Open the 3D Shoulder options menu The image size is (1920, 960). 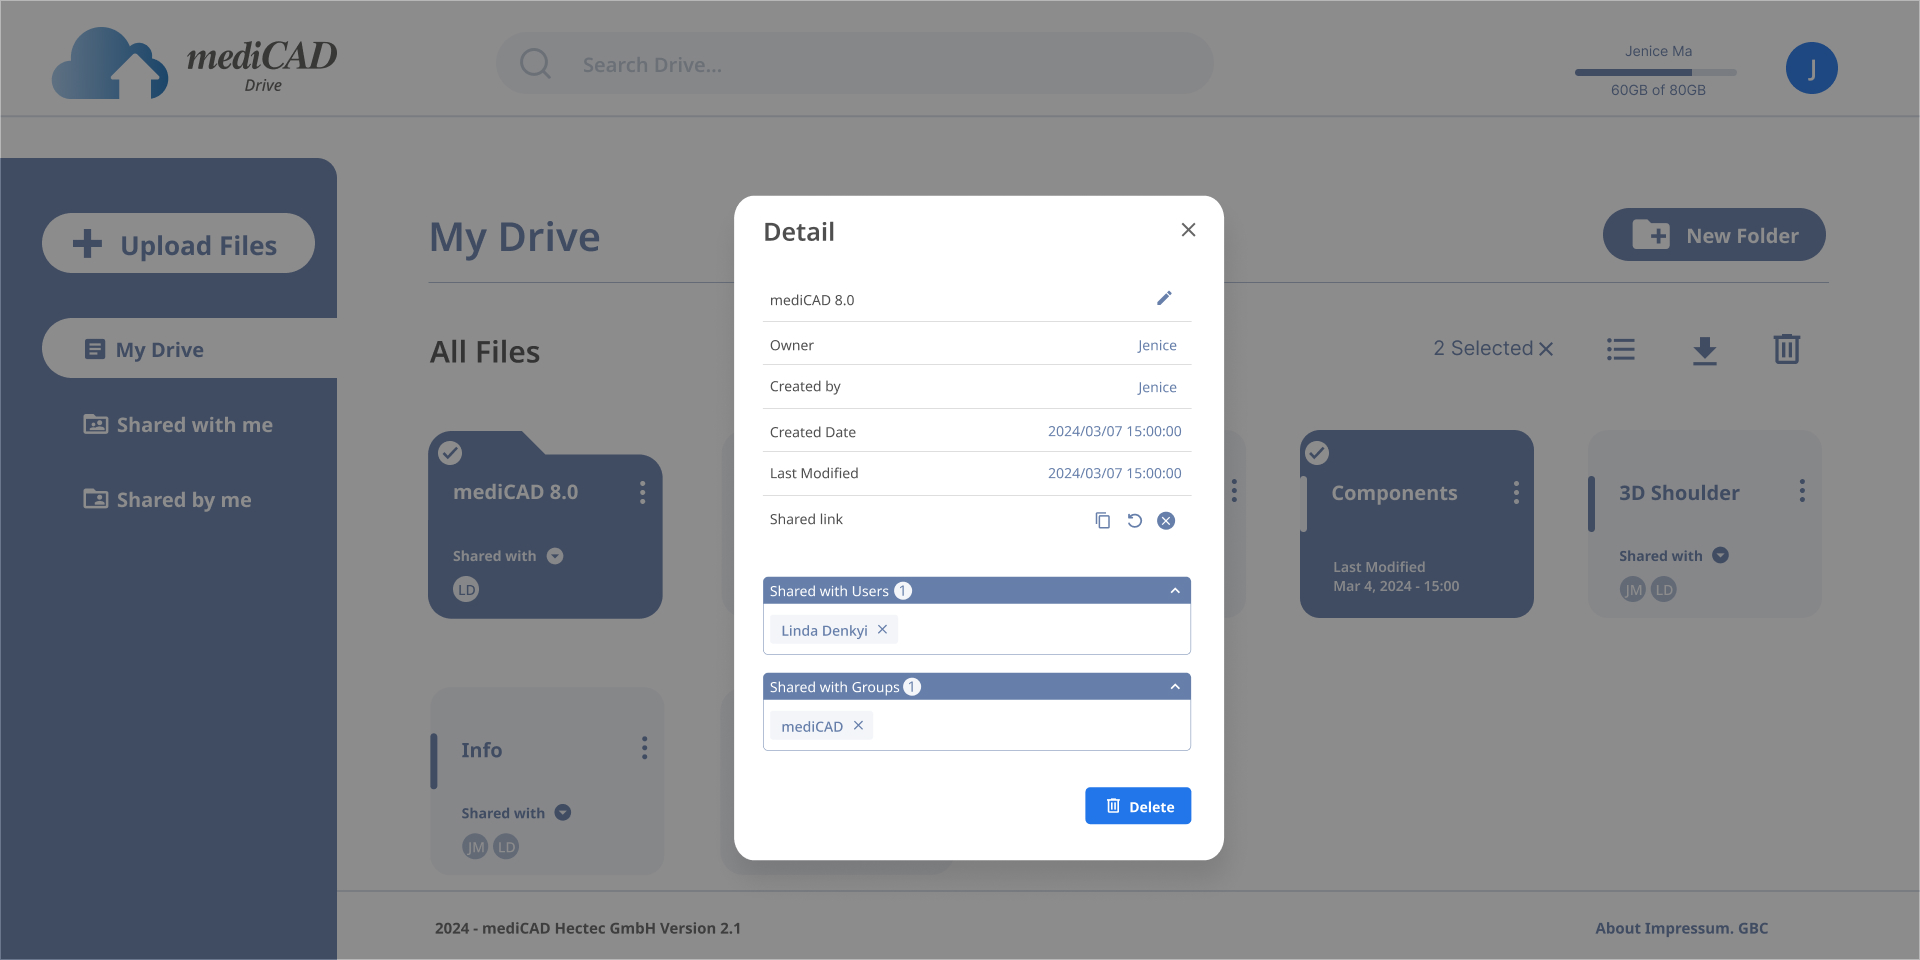1802,490
